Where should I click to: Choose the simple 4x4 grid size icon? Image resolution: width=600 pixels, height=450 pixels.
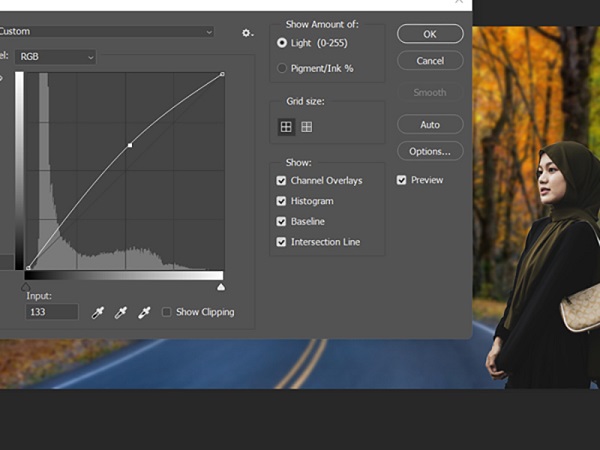(x=286, y=127)
